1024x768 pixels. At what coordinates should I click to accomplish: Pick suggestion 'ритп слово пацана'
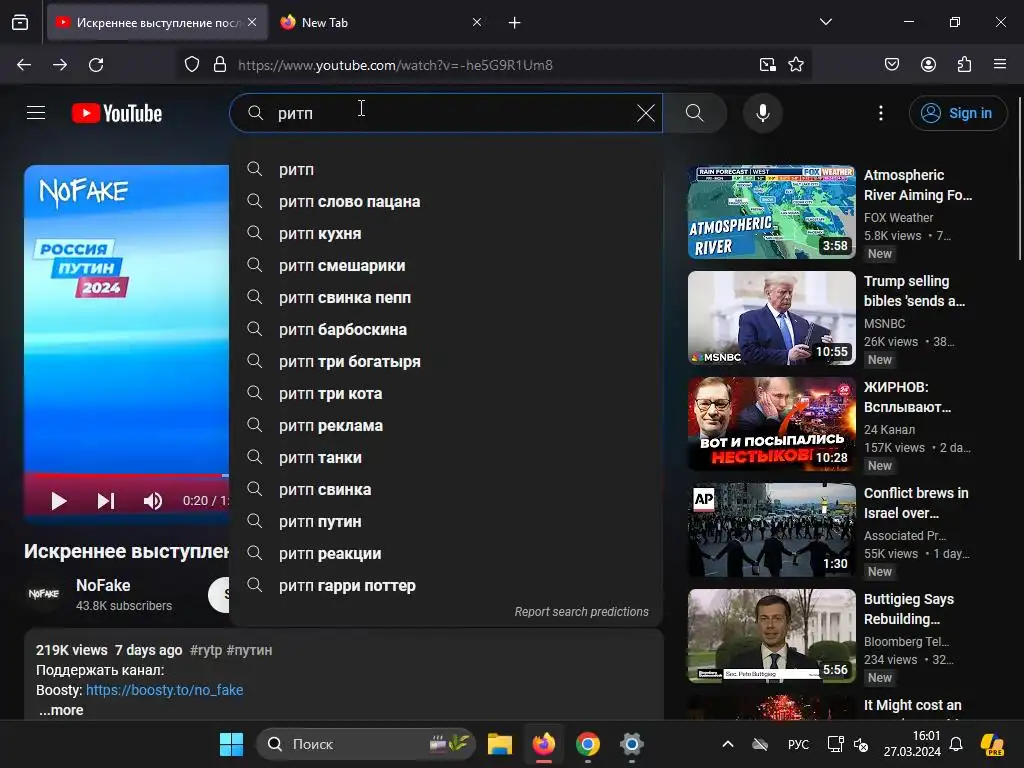(x=446, y=201)
